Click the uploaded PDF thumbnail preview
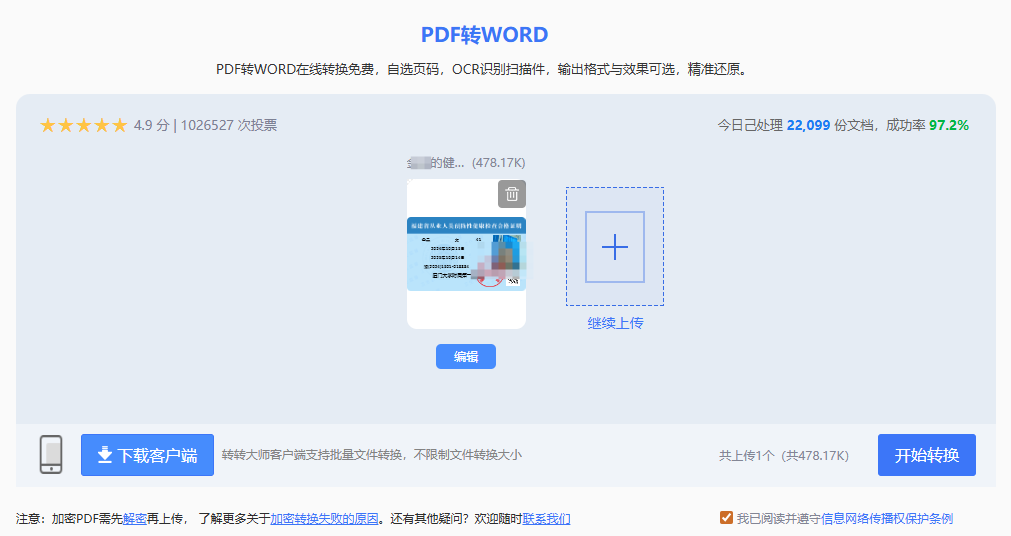Screen dimensions: 1011x536 click(466, 254)
